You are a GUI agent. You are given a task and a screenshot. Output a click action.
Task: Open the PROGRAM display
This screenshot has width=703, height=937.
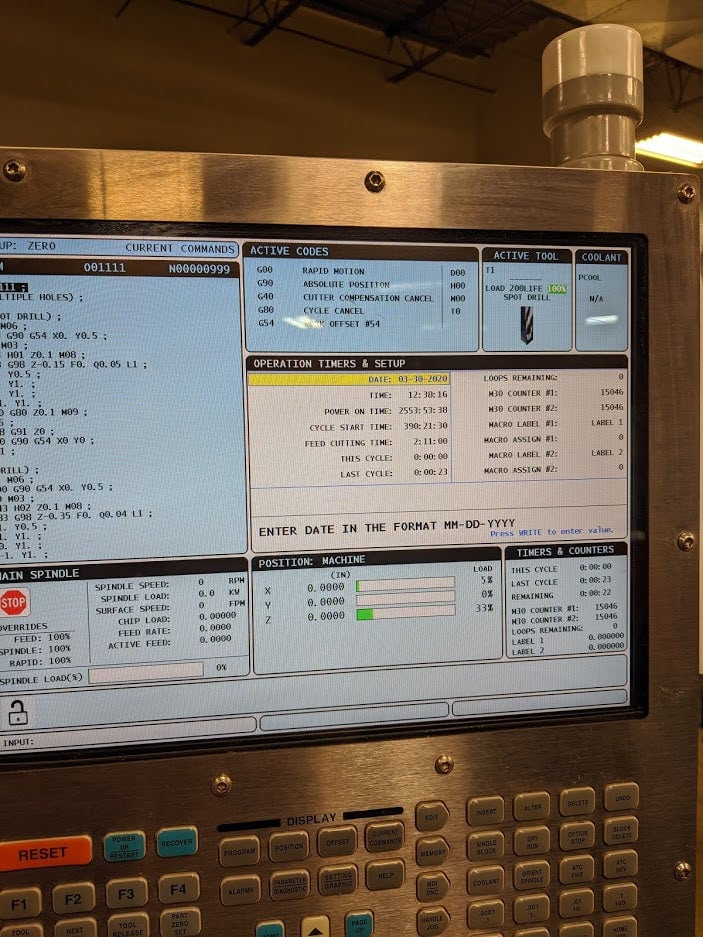pyautogui.click(x=239, y=851)
